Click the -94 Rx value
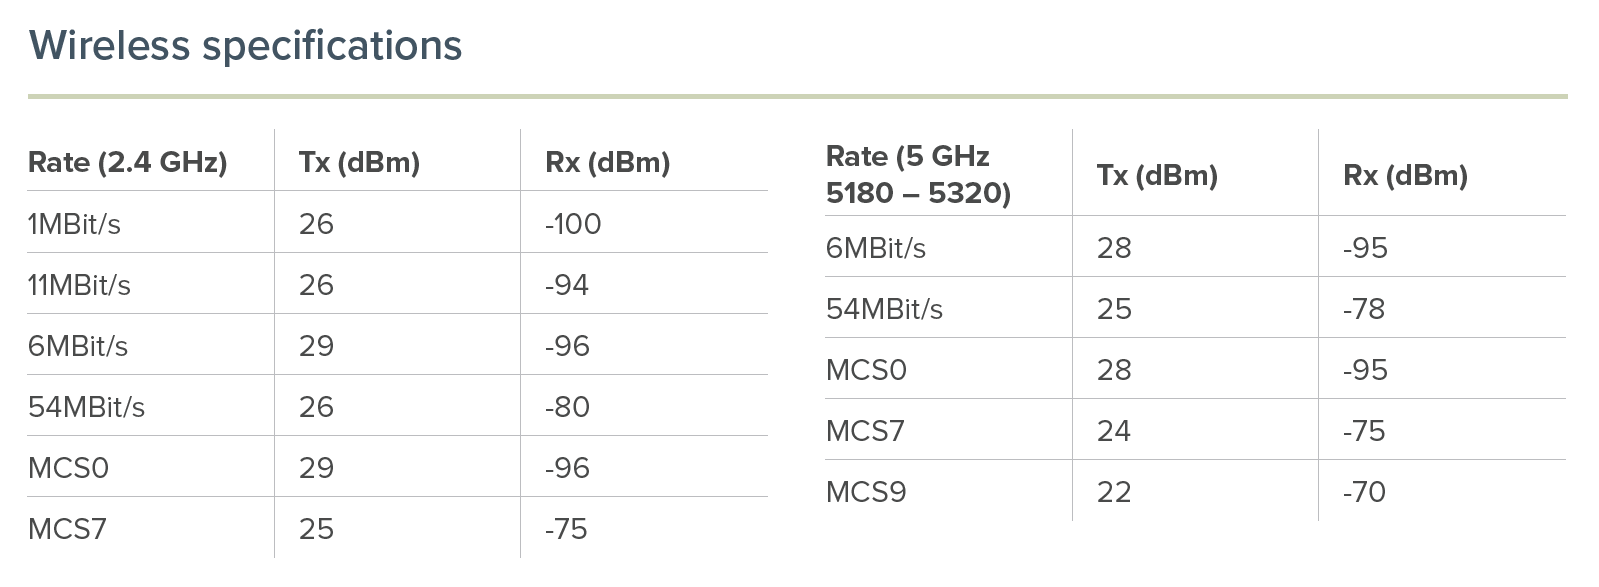This screenshot has height=587, width=1599. 567,285
